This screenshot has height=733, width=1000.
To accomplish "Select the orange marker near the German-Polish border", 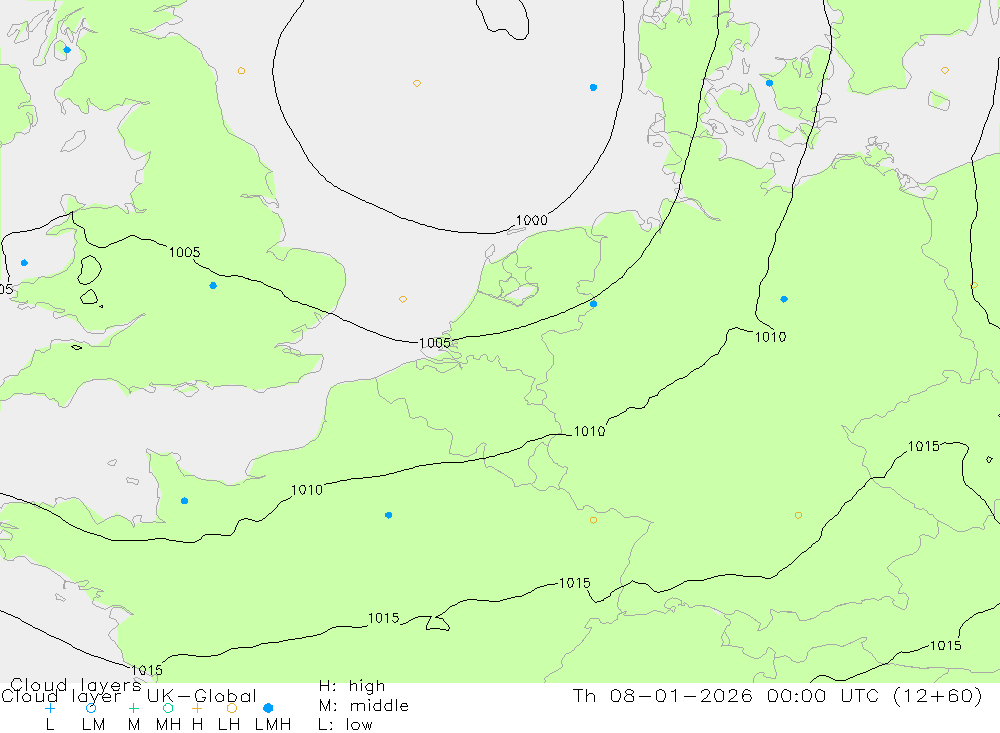I will coord(974,285).
